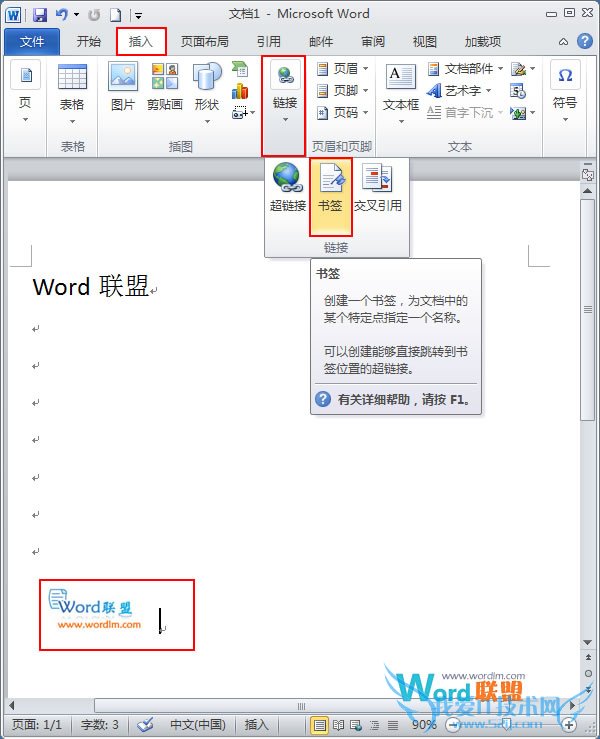Screen dimensions: 600x739
Task: Switch to the References (引用) tab
Action: pos(269,41)
